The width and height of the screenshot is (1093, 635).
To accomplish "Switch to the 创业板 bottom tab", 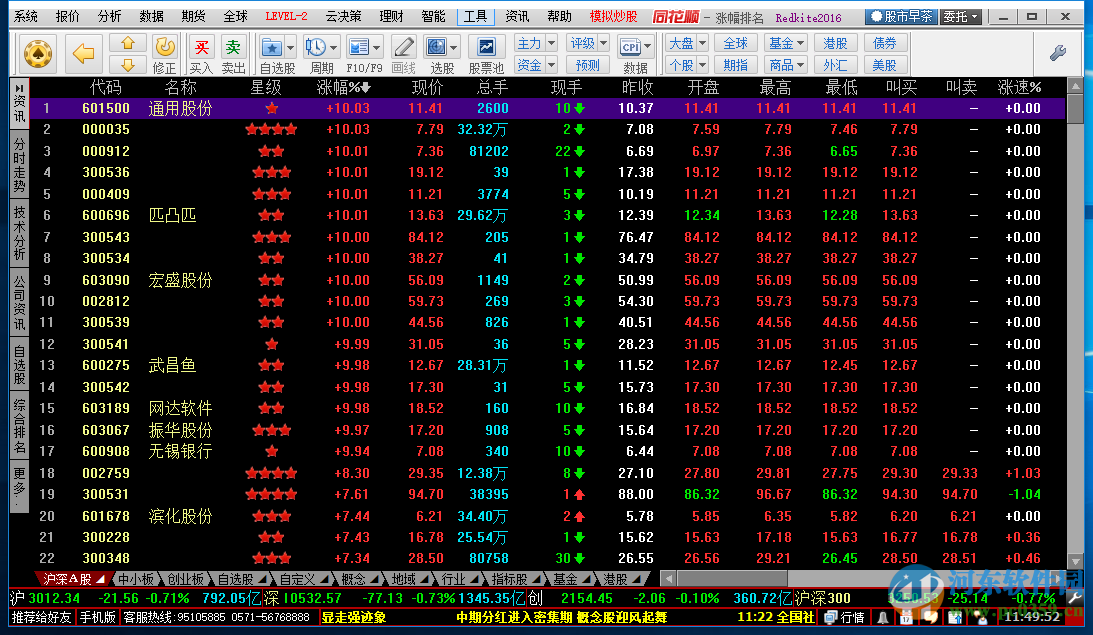I will click(x=185, y=579).
